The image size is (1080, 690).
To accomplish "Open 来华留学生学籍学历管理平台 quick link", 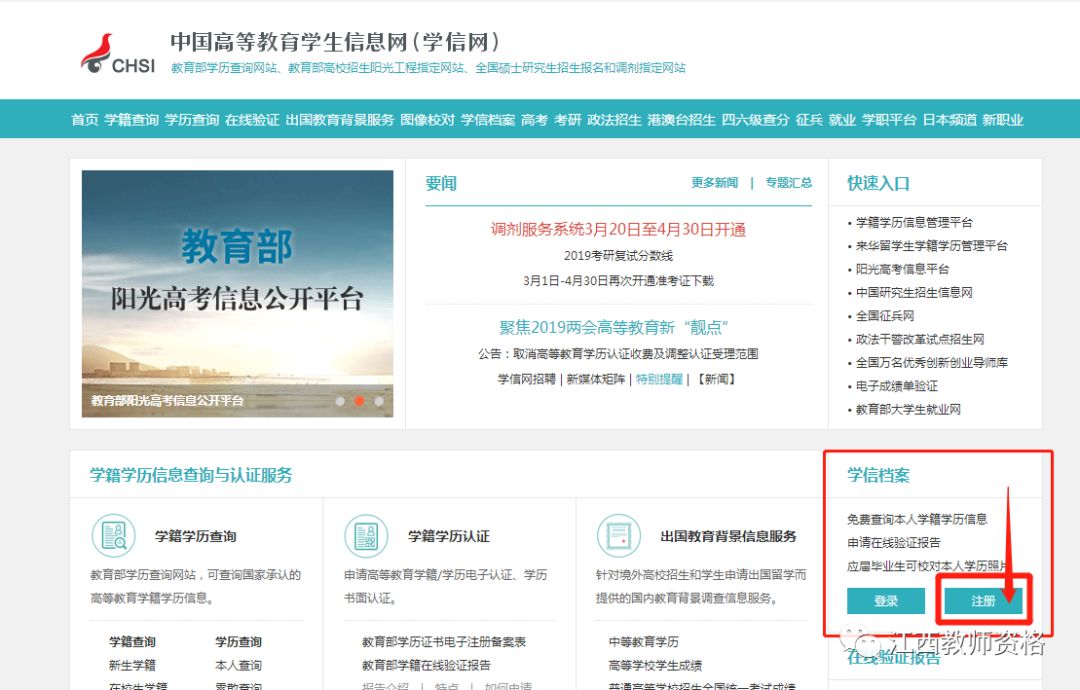I will pyautogui.click(x=931, y=246).
